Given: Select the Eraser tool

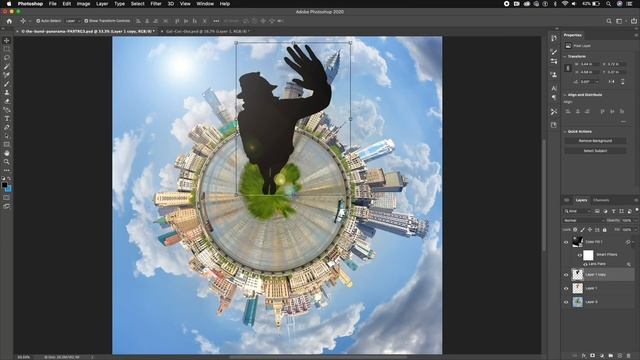Looking at the screenshot, I should coord(7,101).
